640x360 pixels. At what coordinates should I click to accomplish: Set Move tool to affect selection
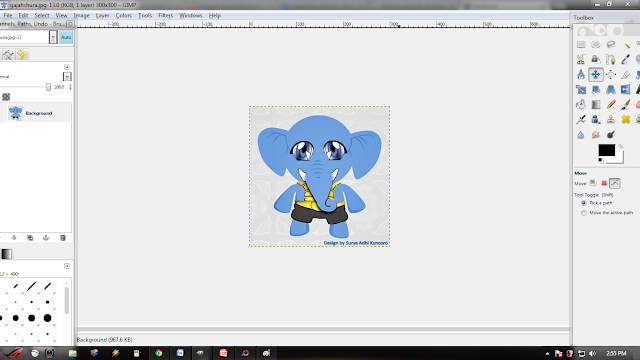(604, 183)
